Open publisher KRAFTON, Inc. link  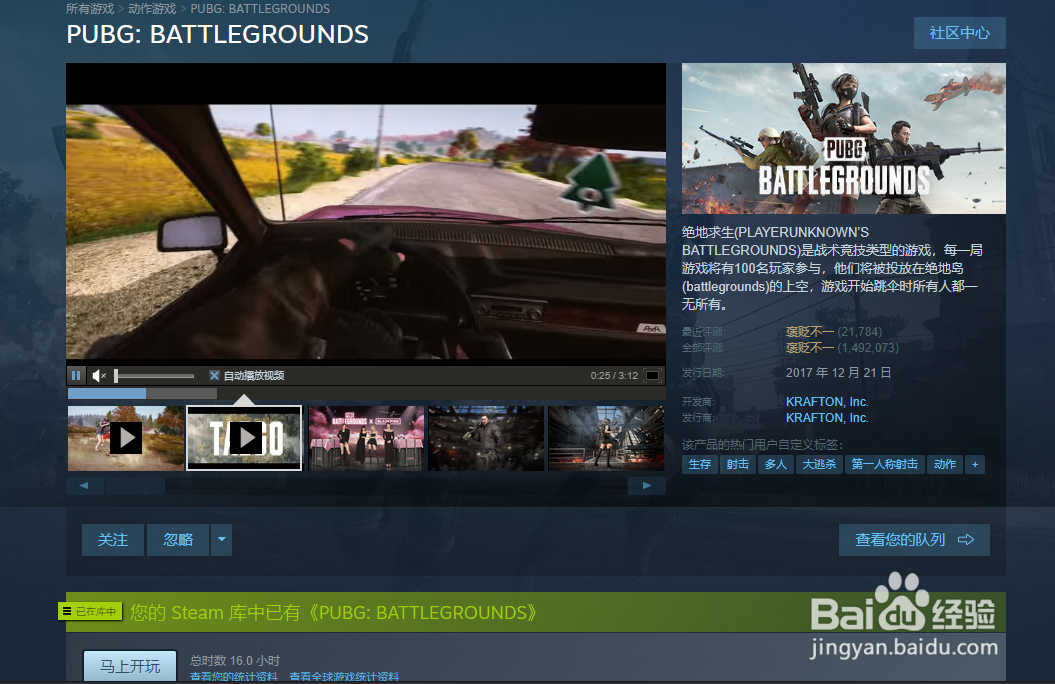[x=827, y=418]
